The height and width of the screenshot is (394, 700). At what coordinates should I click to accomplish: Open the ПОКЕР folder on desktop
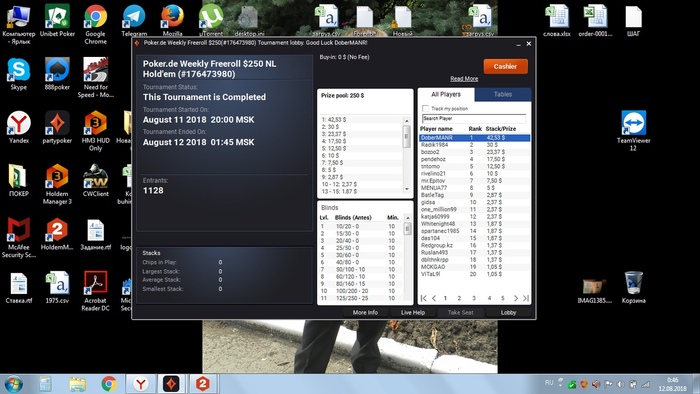(x=19, y=181)
